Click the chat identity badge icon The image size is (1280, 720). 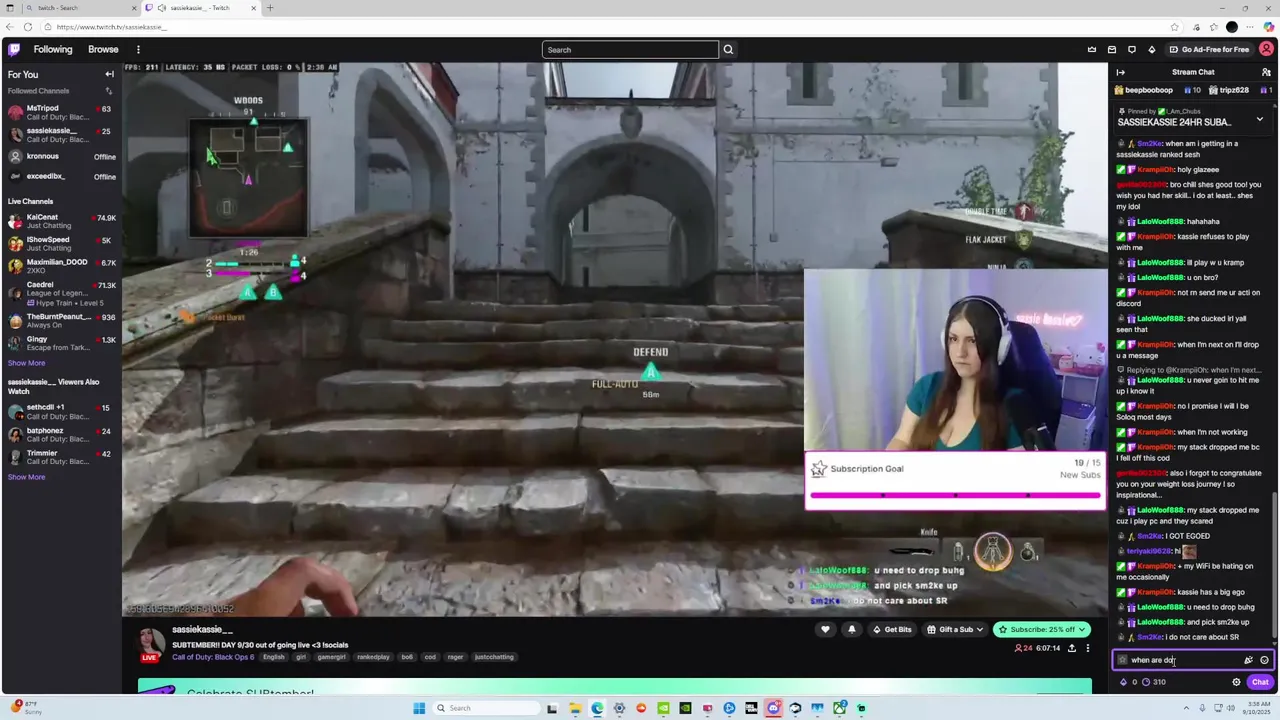(1122, 660)
